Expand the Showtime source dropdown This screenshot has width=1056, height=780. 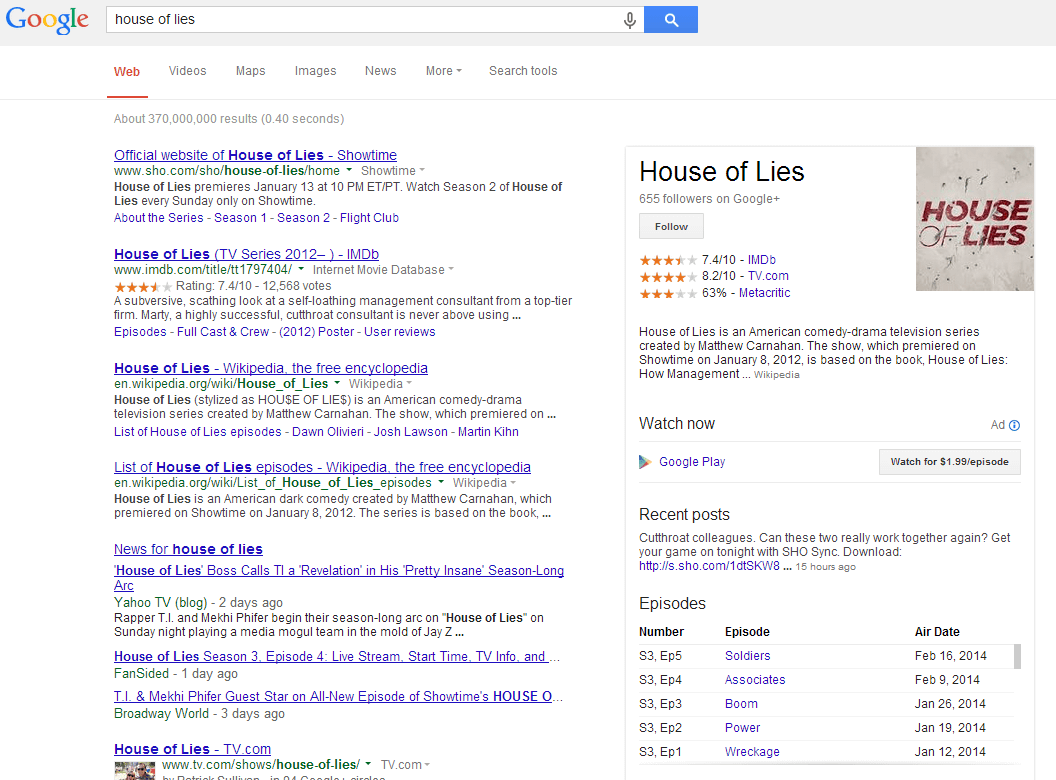pos(393,170)
